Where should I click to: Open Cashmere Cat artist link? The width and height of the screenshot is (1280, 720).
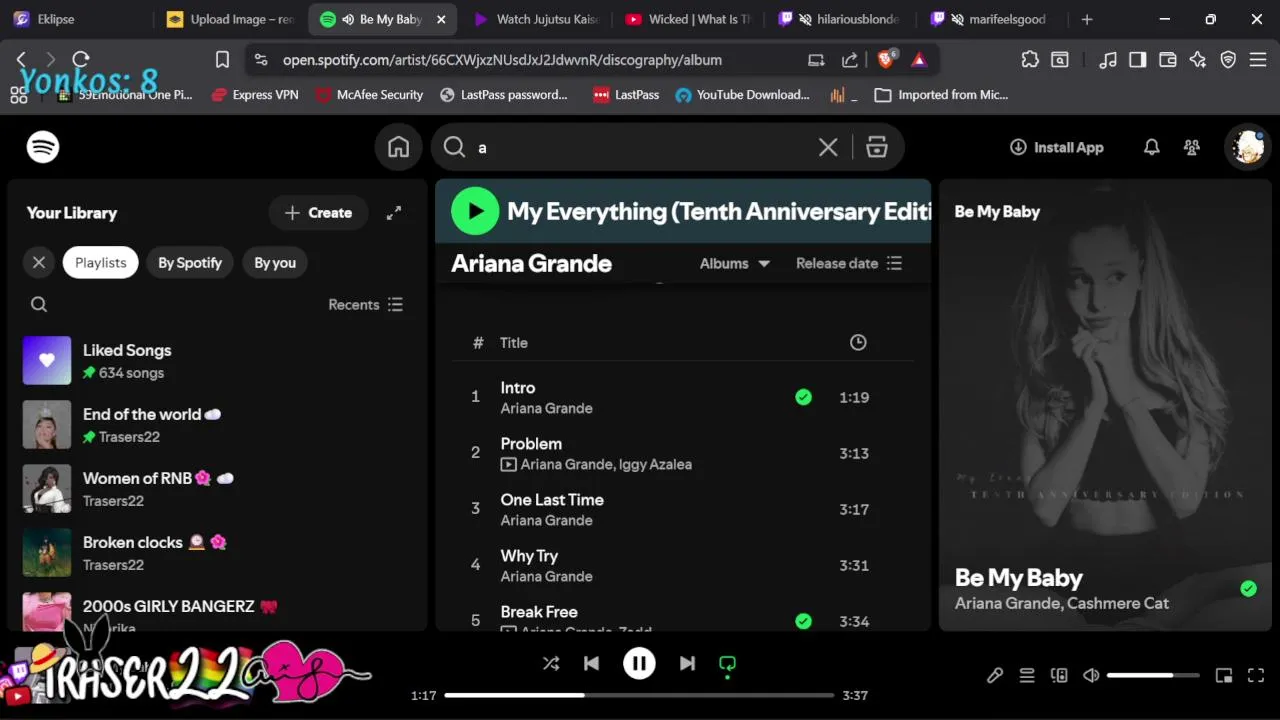(1118, 603)
